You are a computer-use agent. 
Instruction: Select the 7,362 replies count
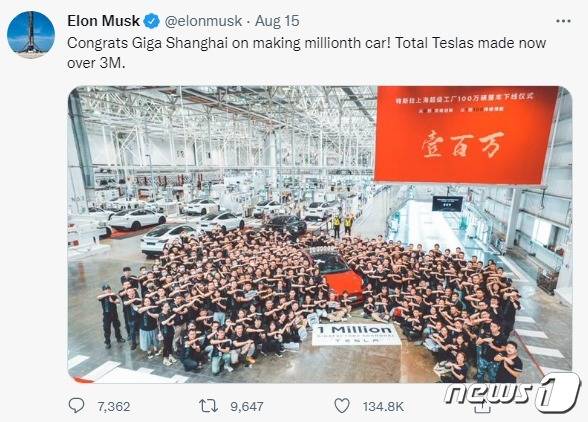114,407
